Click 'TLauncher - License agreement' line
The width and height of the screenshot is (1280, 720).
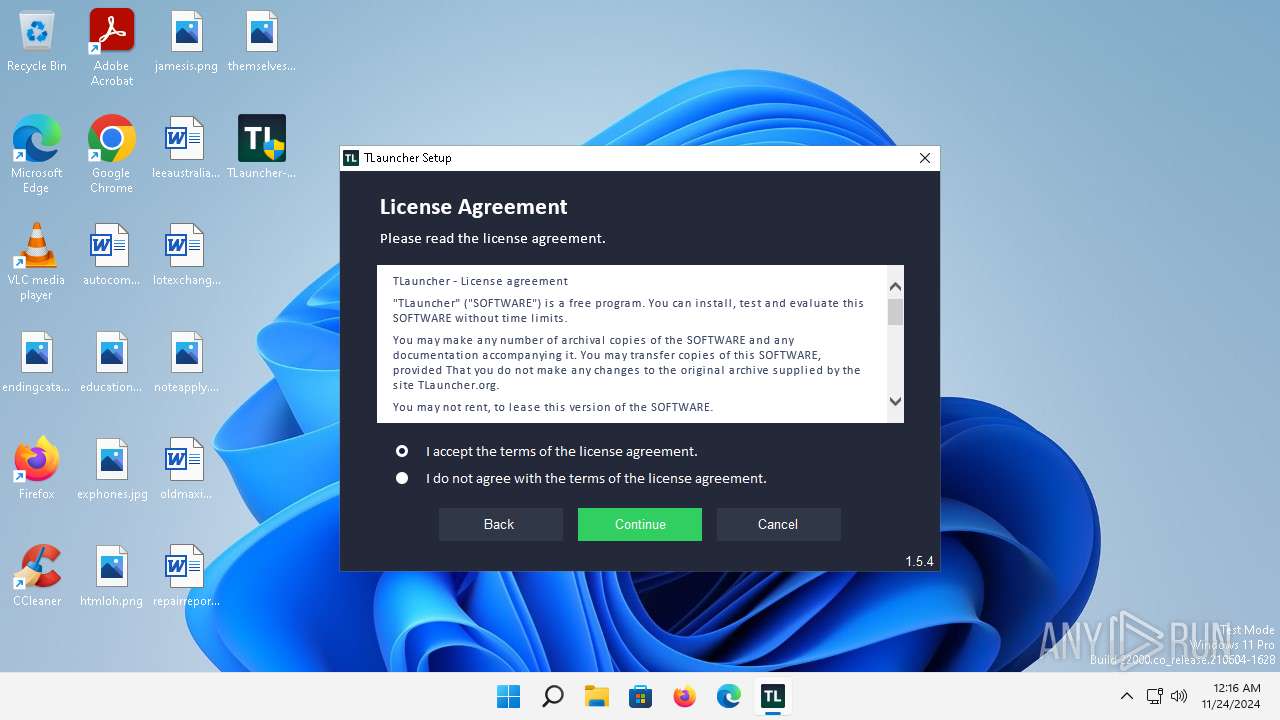coord(480,281)
